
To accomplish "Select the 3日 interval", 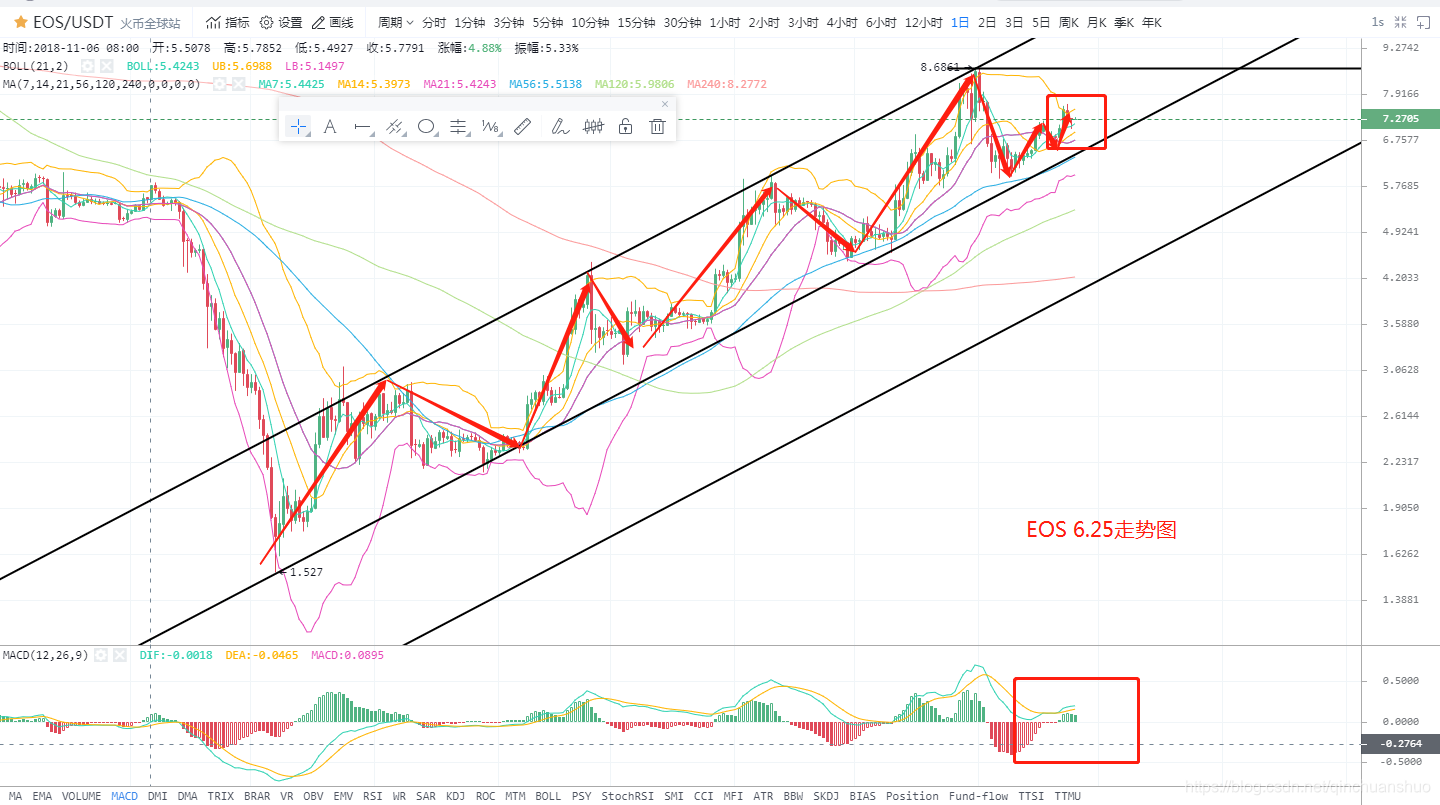I will coord(1014,22).
